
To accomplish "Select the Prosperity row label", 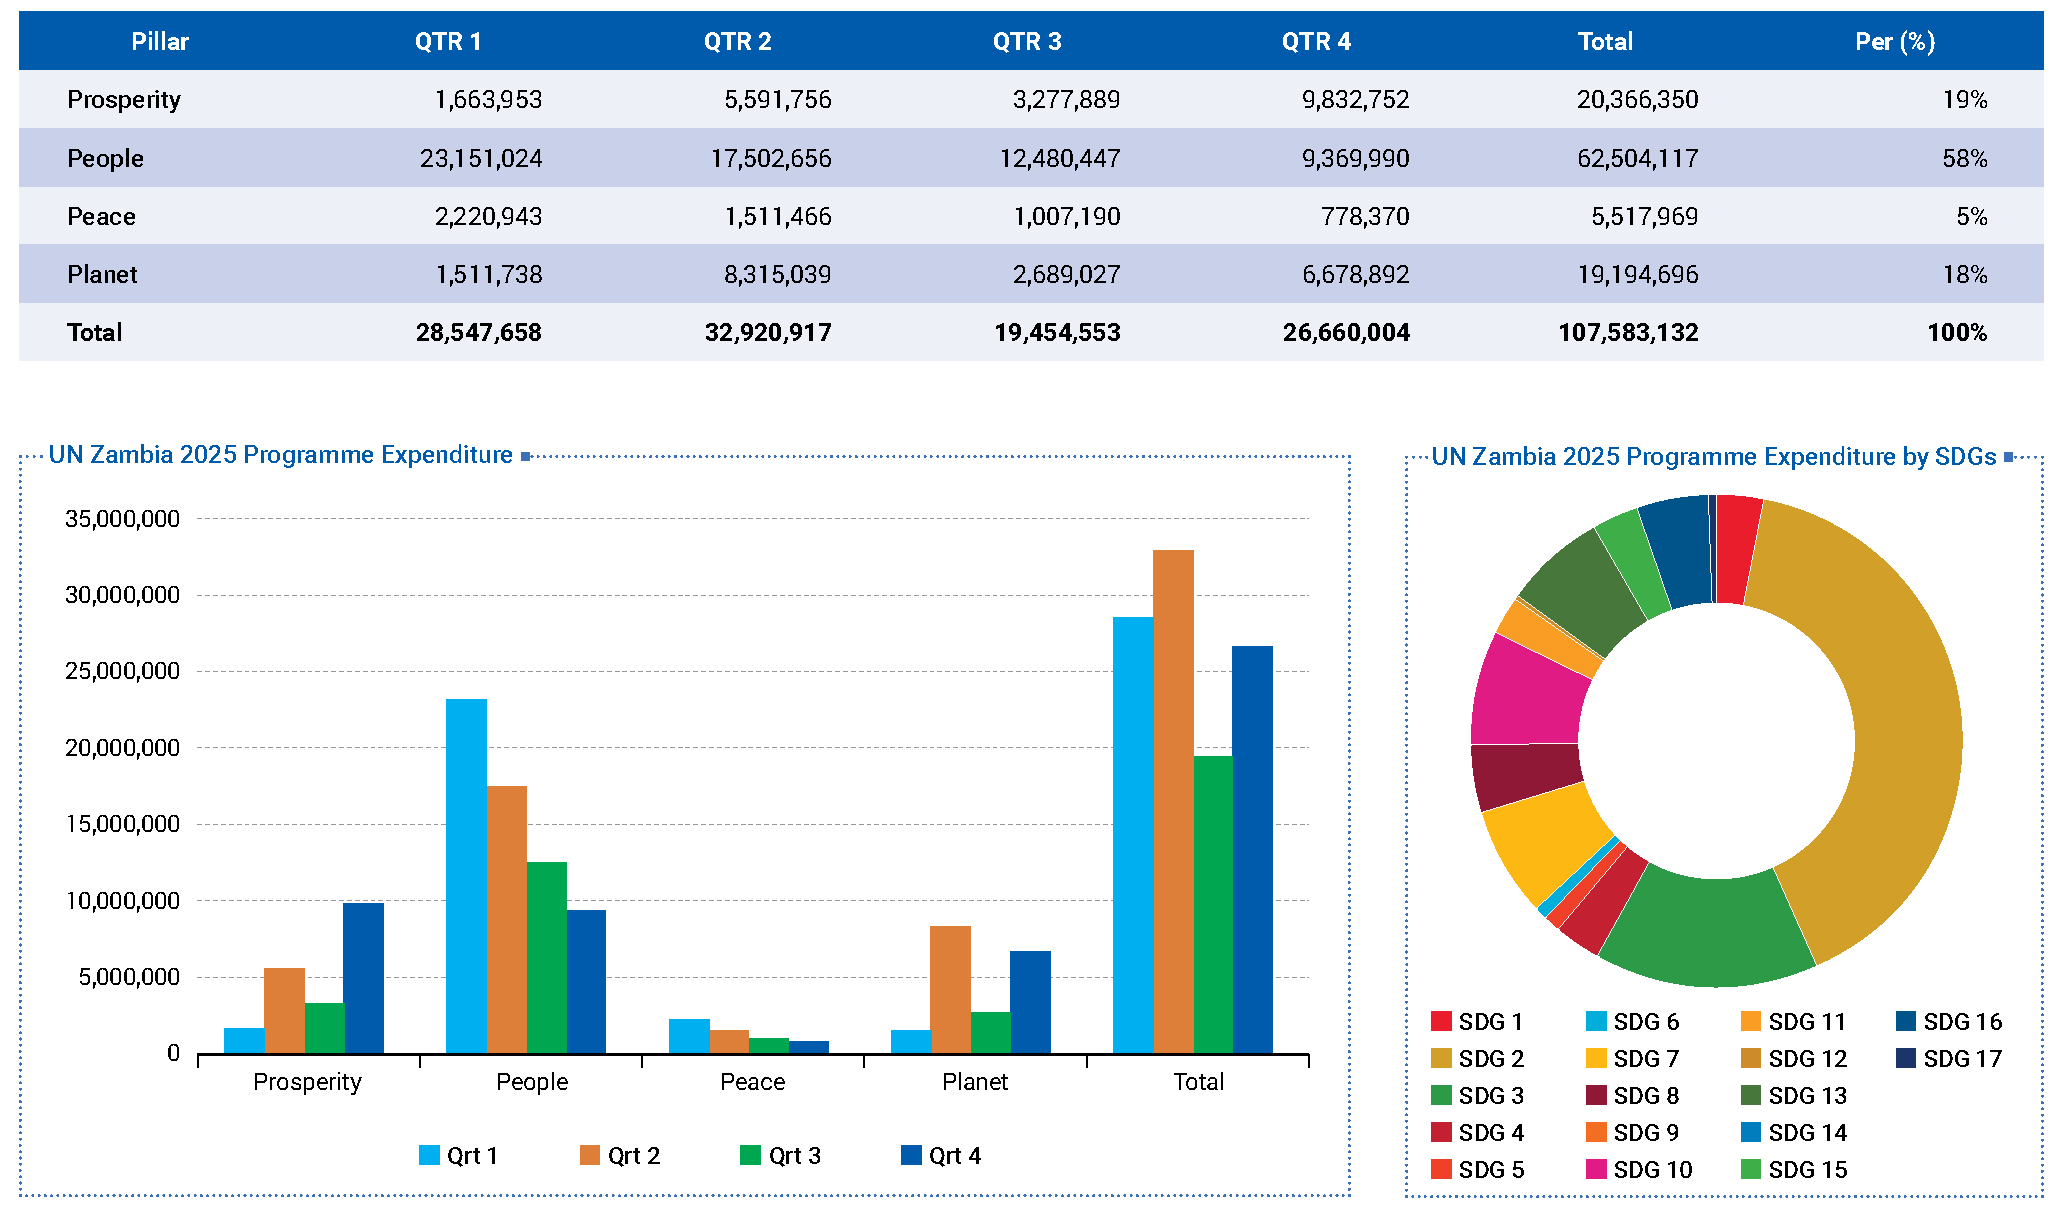I will point(124,99).
